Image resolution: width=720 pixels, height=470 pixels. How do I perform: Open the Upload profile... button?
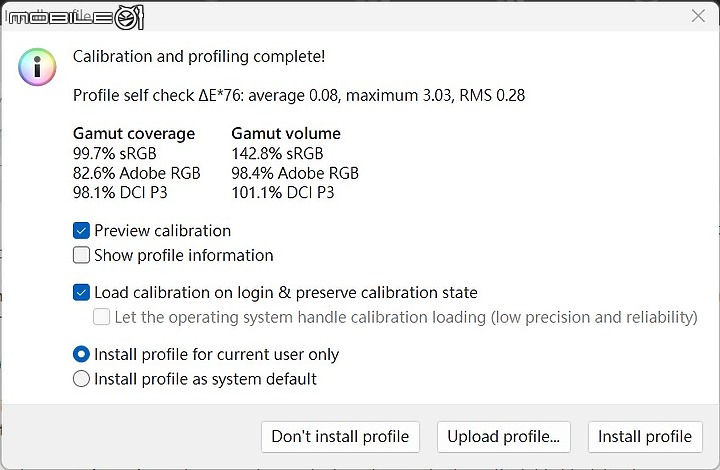[x=504, y=436]
